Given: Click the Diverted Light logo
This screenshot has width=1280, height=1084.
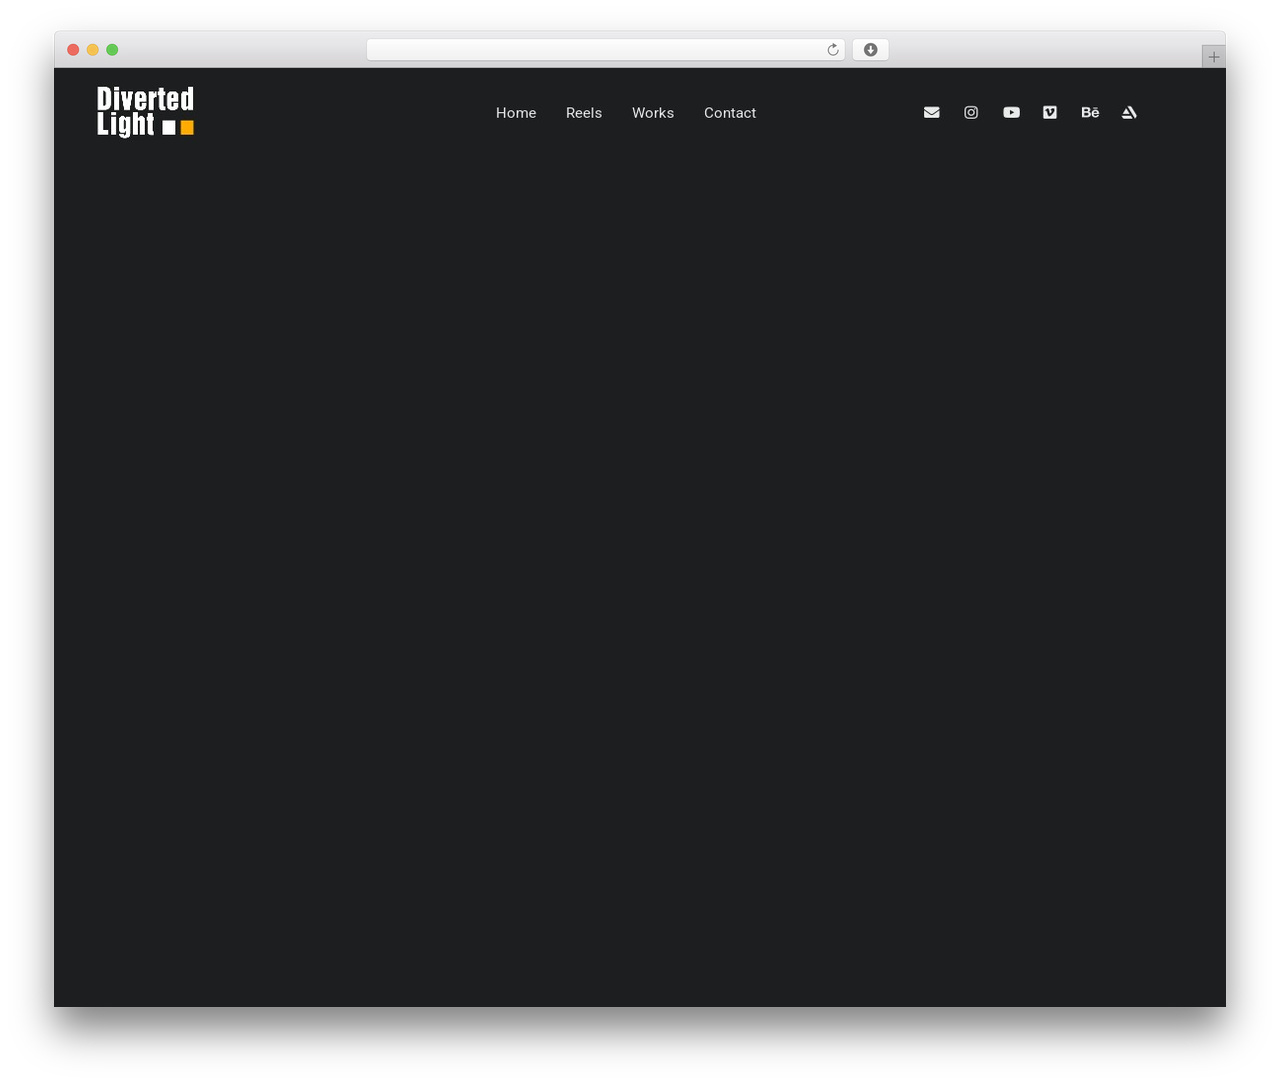Looking at the screenshot, I should [145, 111].
